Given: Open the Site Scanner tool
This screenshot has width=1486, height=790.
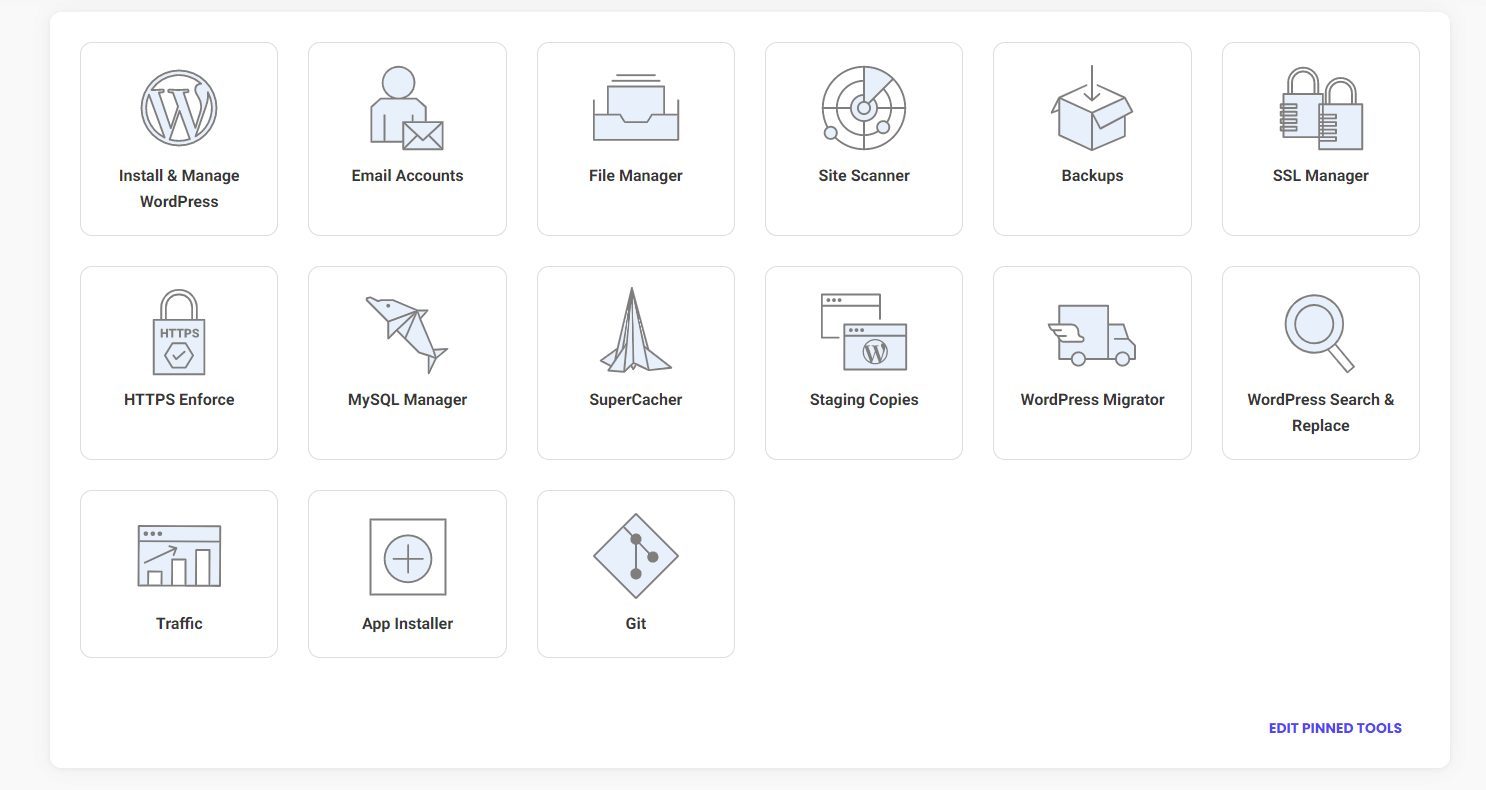Looking at the screenshot, I should (x=863, y=139).
